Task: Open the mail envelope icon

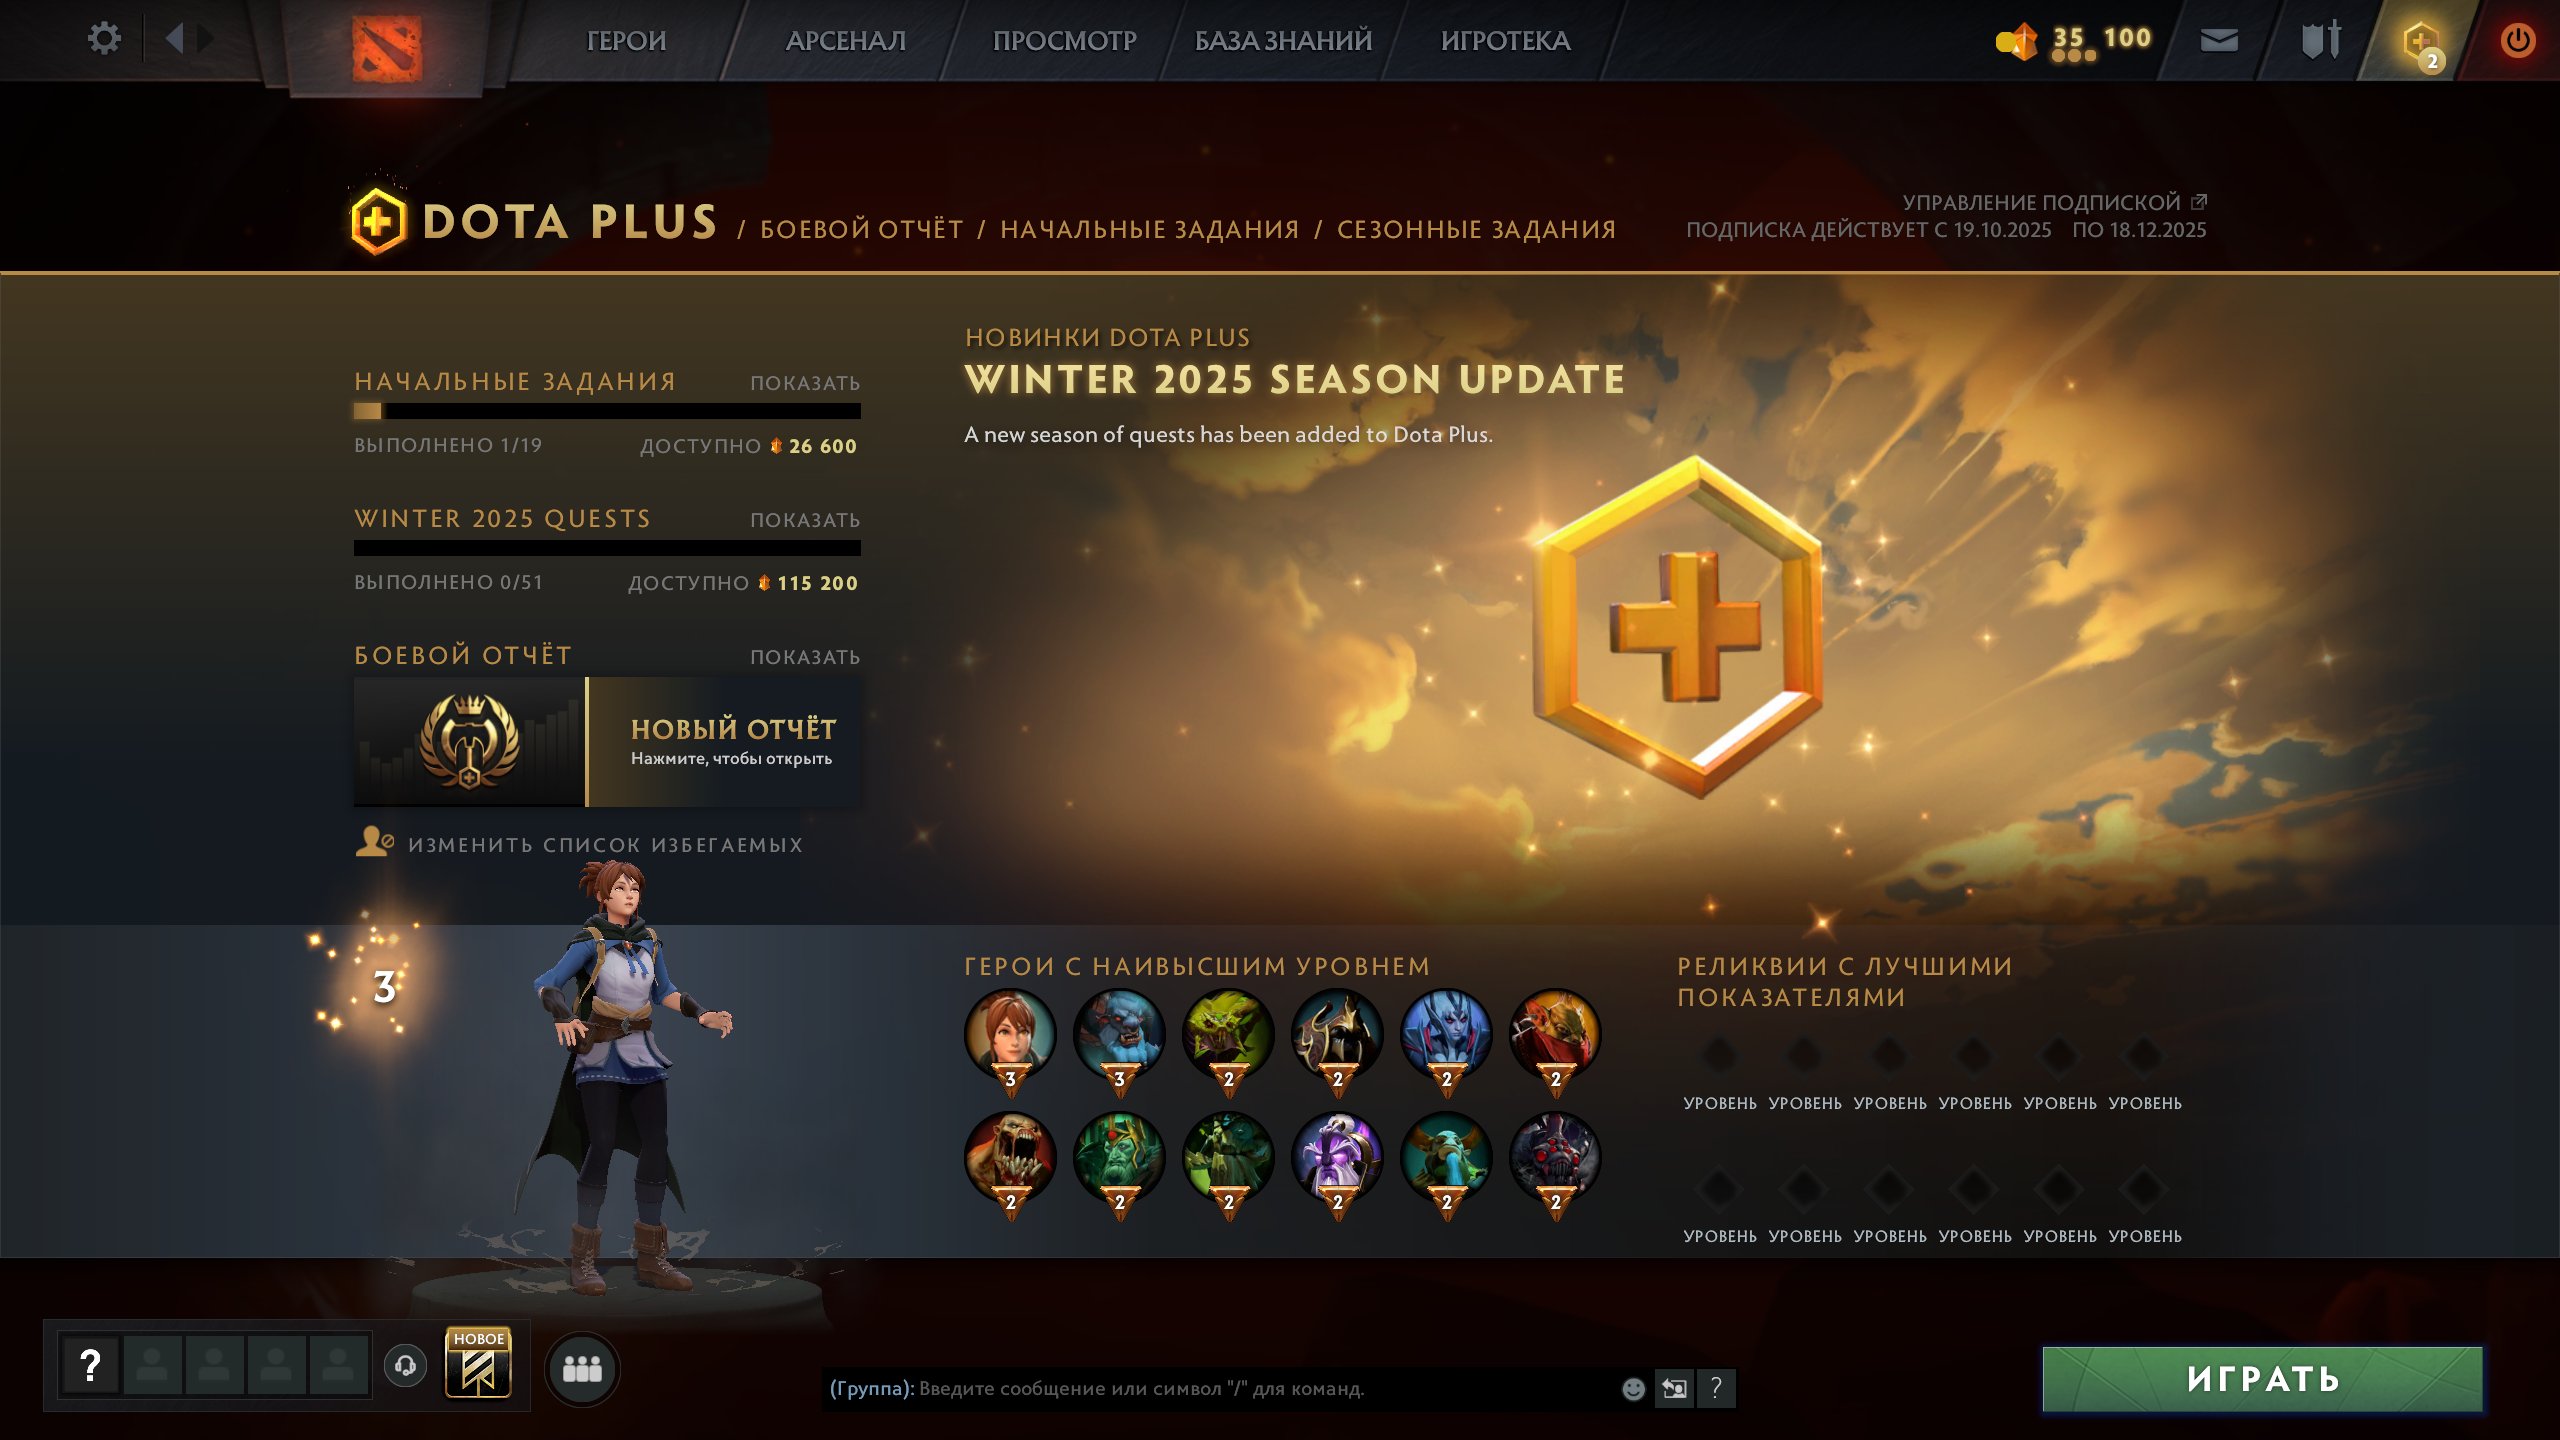Action: [x=2219, y=40]
